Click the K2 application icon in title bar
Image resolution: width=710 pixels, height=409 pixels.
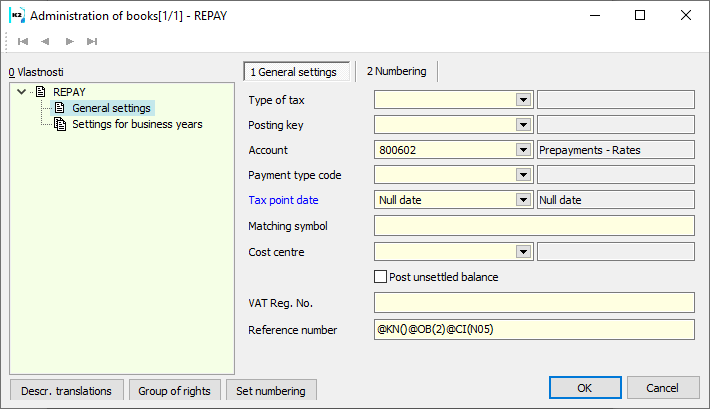click(x=17, y=15)
